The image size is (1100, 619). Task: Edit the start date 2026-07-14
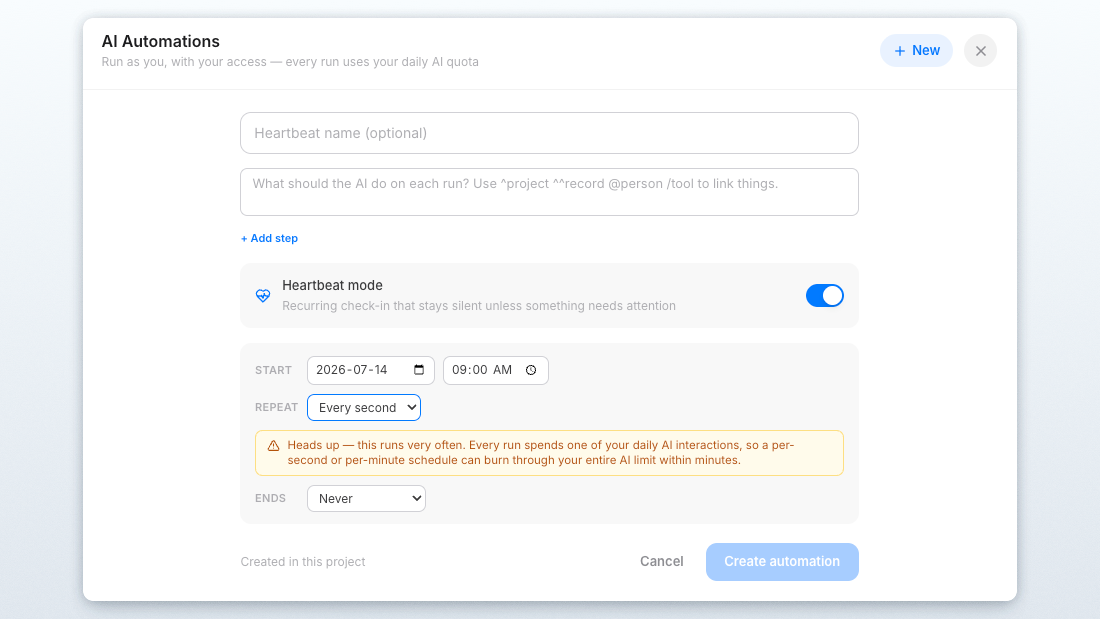tap(370, 371)
